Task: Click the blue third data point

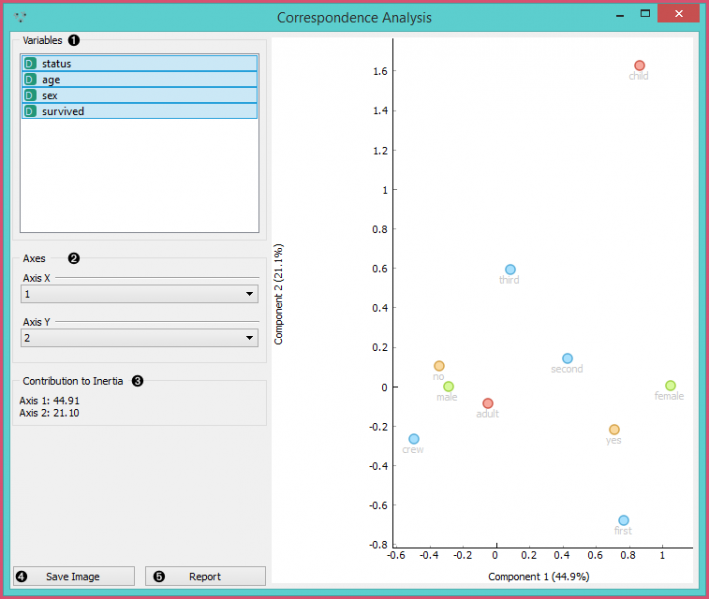Action: [510, 270]
